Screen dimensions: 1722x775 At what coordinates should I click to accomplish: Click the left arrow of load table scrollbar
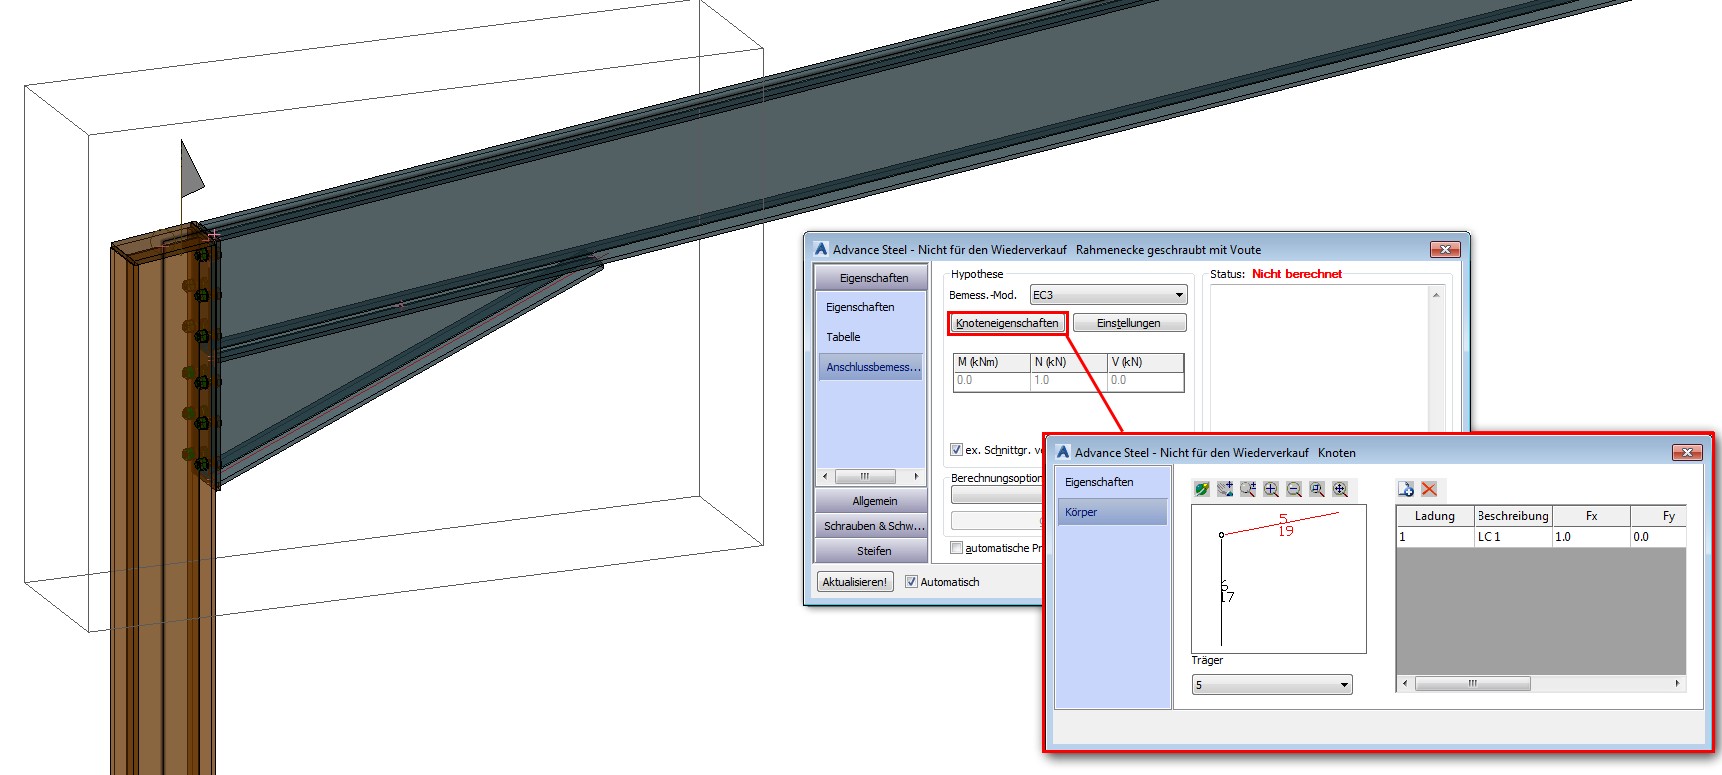[x=1405, y=684]
